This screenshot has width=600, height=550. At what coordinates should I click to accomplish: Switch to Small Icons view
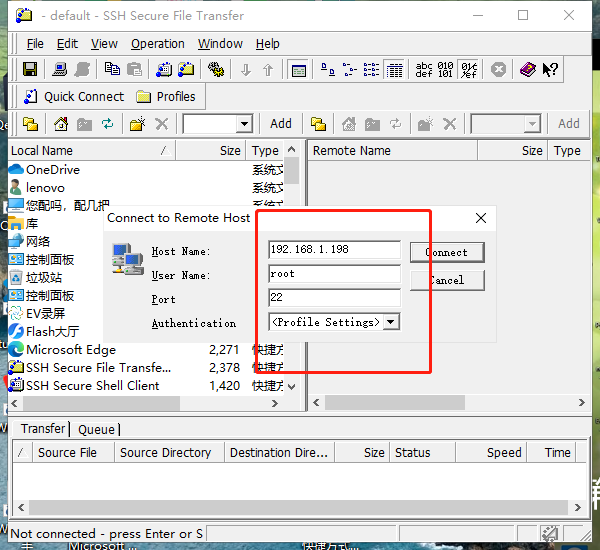coord(349,70)
